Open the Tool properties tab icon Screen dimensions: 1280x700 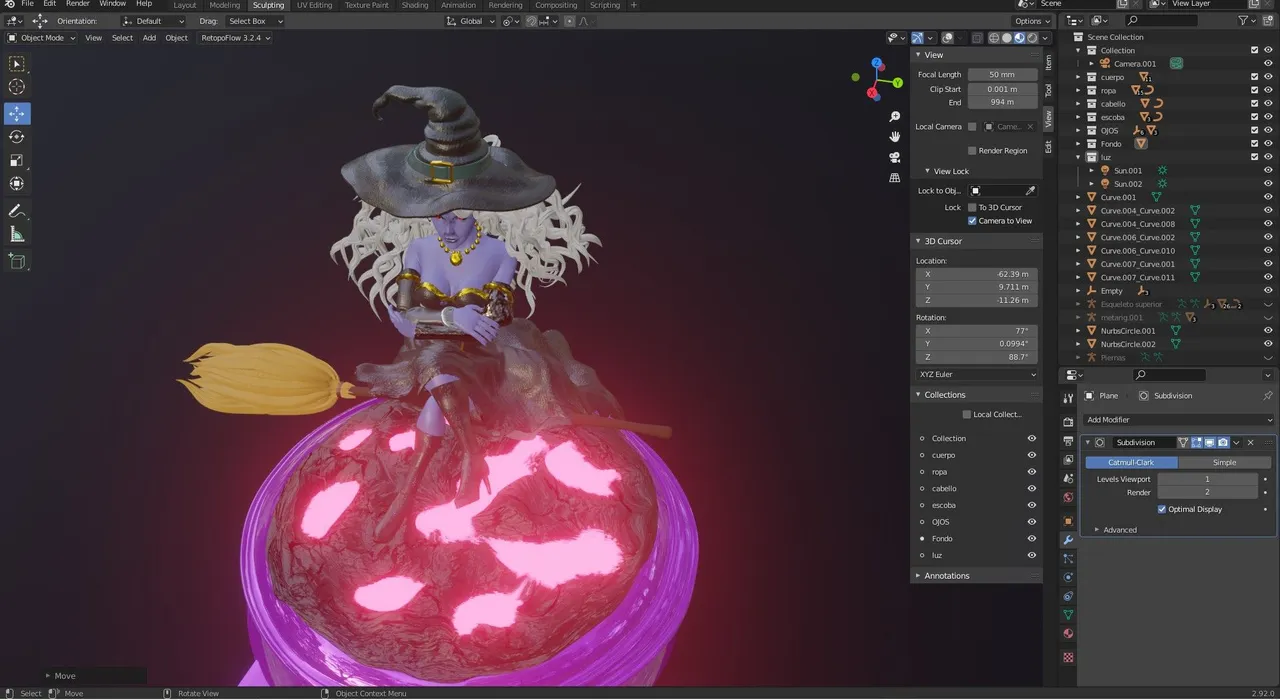pos(1068,398)
